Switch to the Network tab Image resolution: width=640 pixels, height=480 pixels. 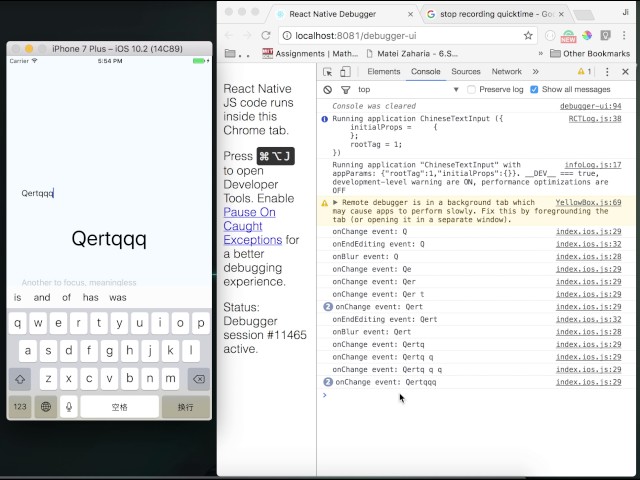tap(507, 71)
